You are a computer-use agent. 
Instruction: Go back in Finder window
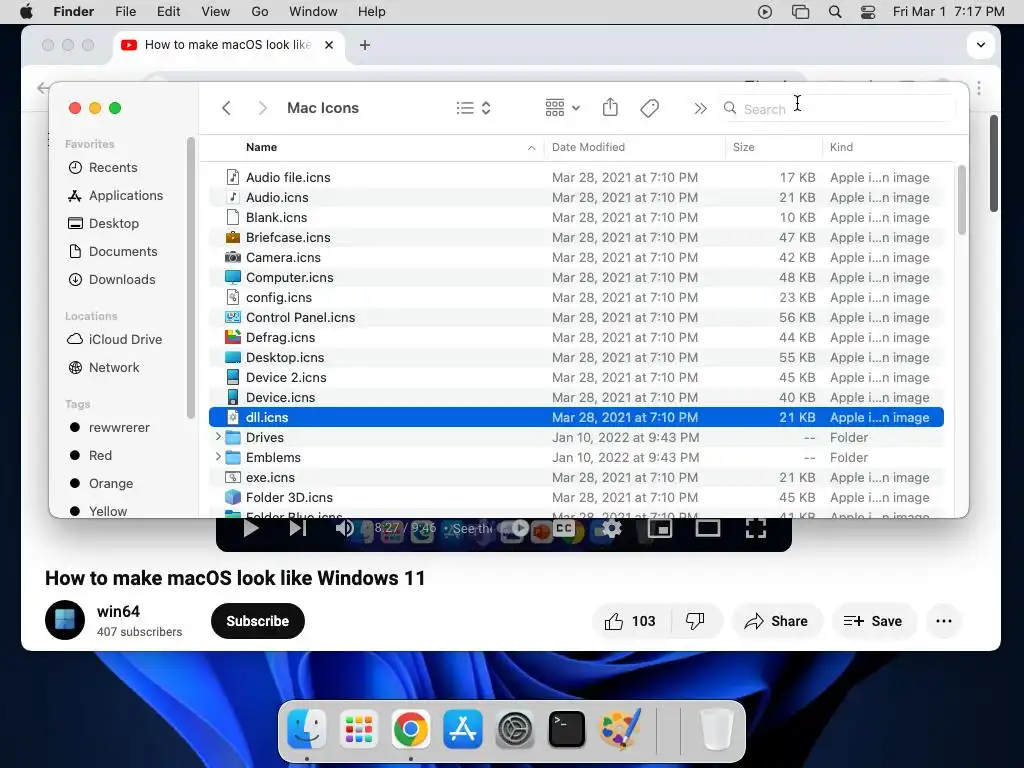click(226, 108)
